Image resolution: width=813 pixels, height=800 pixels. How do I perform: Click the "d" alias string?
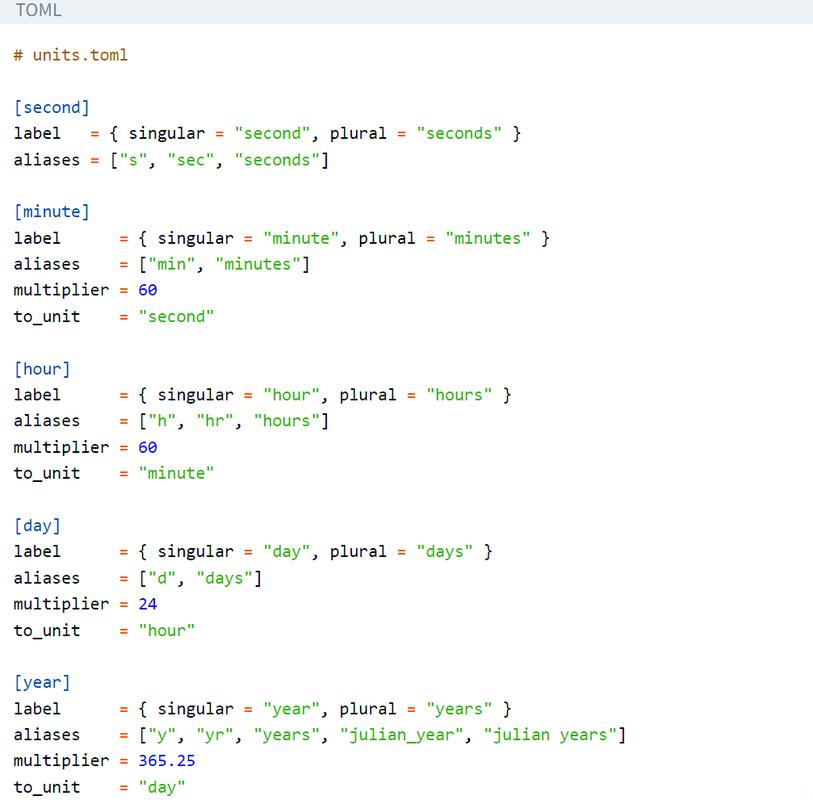[x=162, y=578]
